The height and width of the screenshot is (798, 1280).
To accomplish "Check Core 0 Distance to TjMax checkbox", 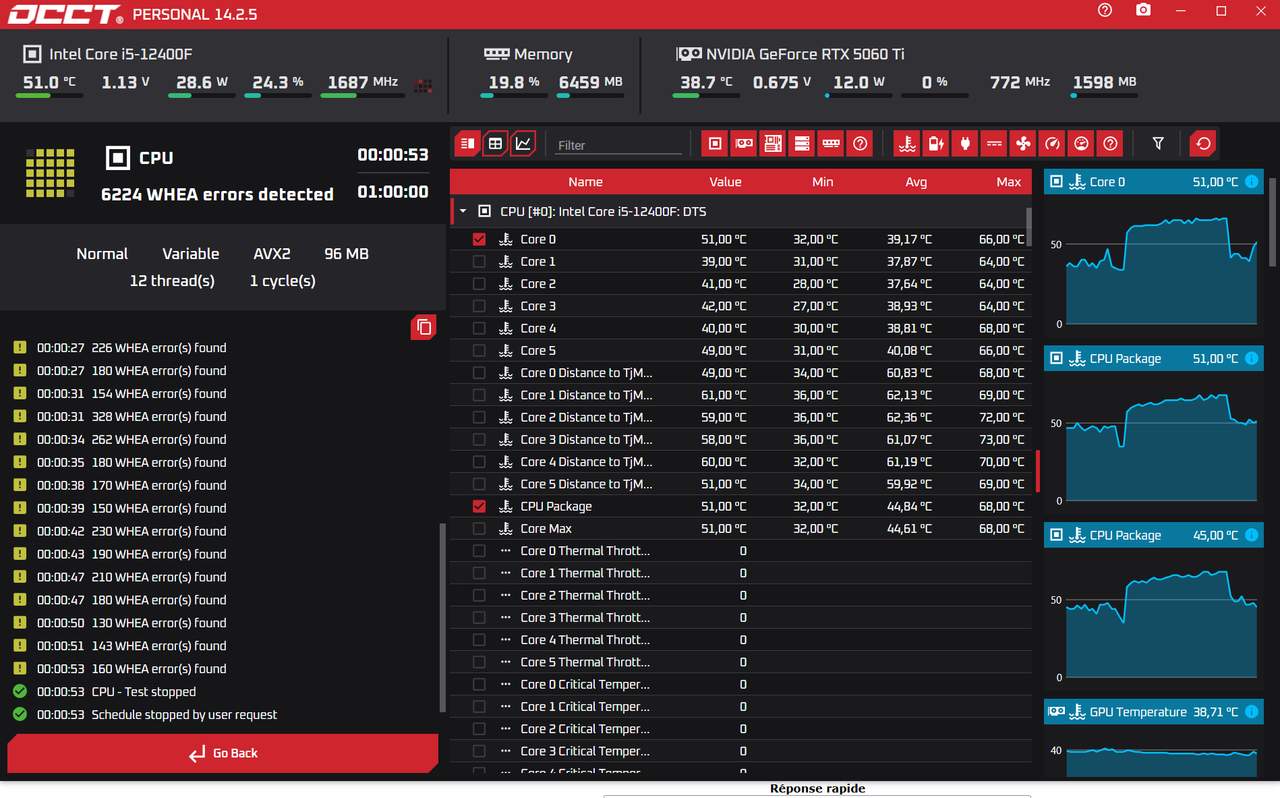I will click(479, 373).
